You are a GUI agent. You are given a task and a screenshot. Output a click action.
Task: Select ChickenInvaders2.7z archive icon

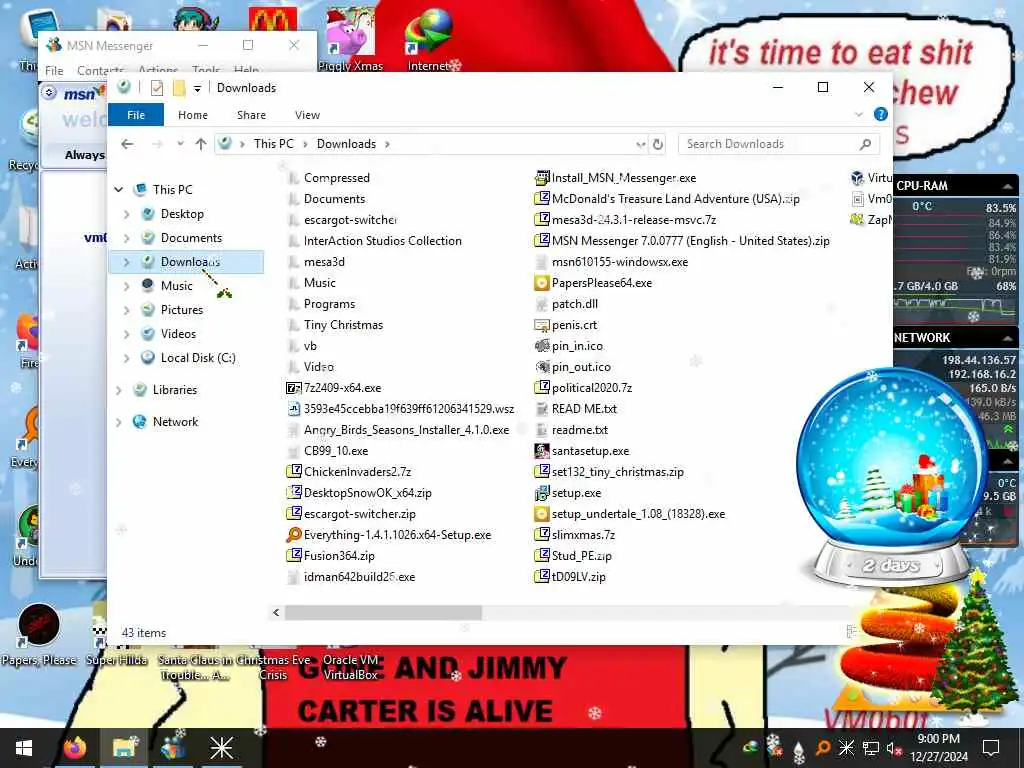click(x=293, y=472)
